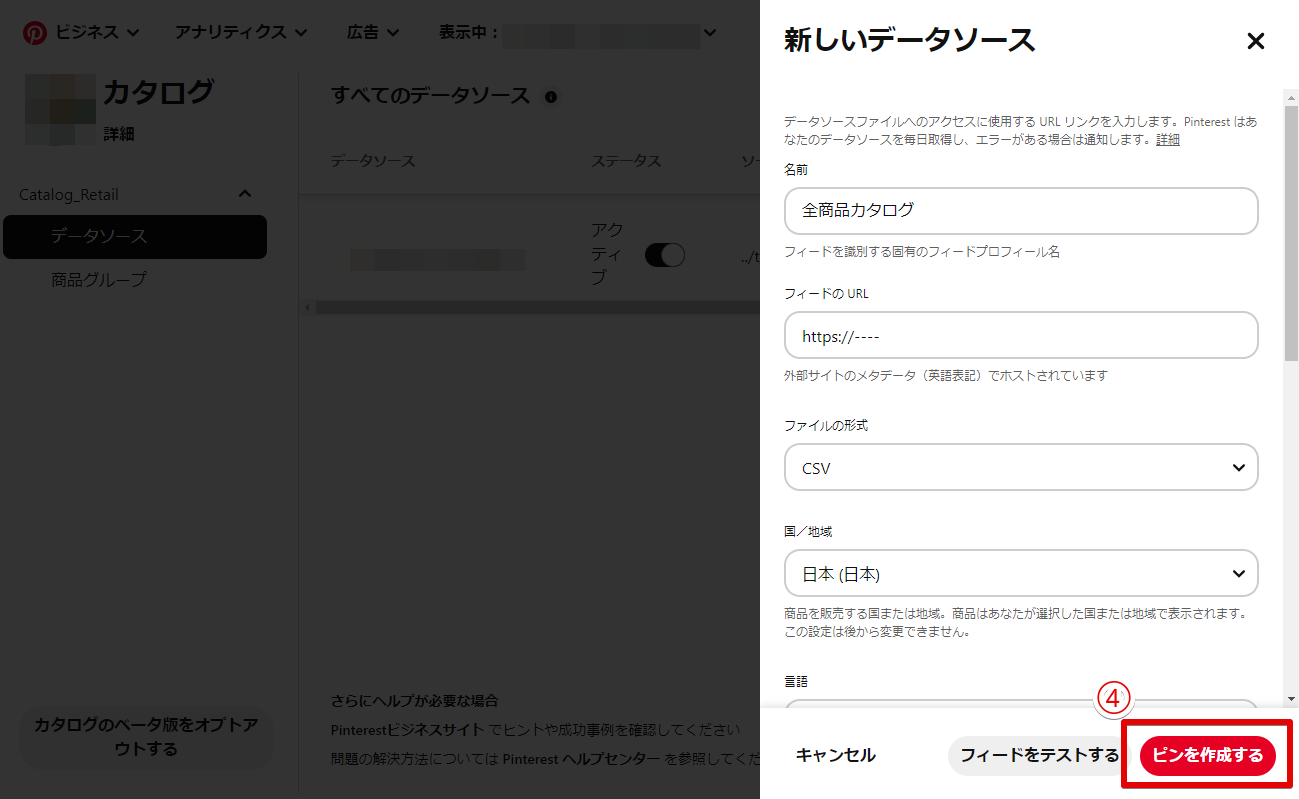This screenshot has height=799, width=1299.
Task: Click the フィードをテストする button
Action: (1039, 755)
